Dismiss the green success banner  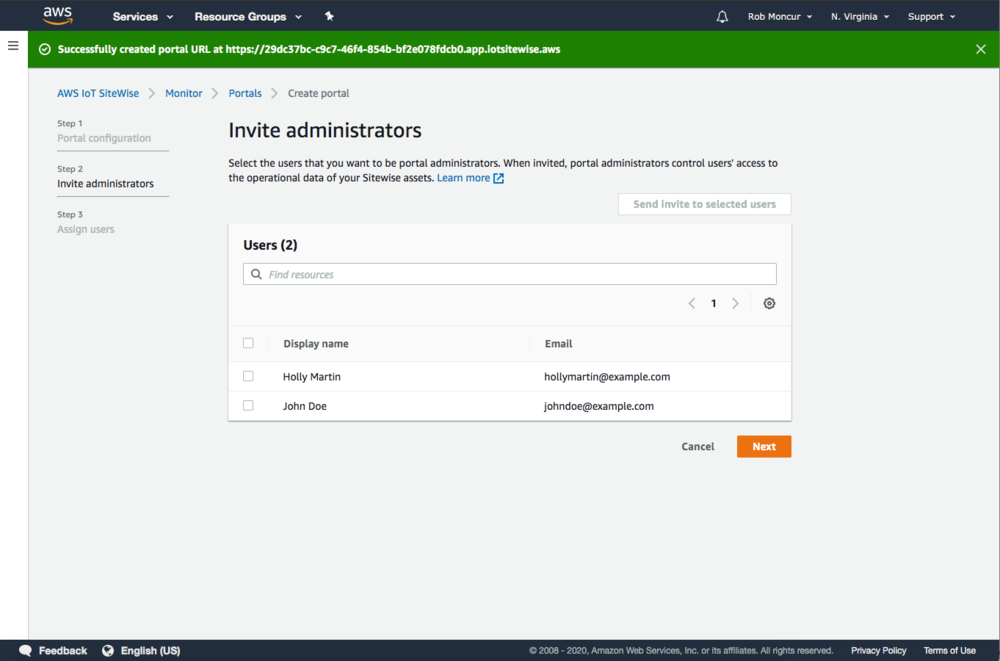click(x=980, y=49)
